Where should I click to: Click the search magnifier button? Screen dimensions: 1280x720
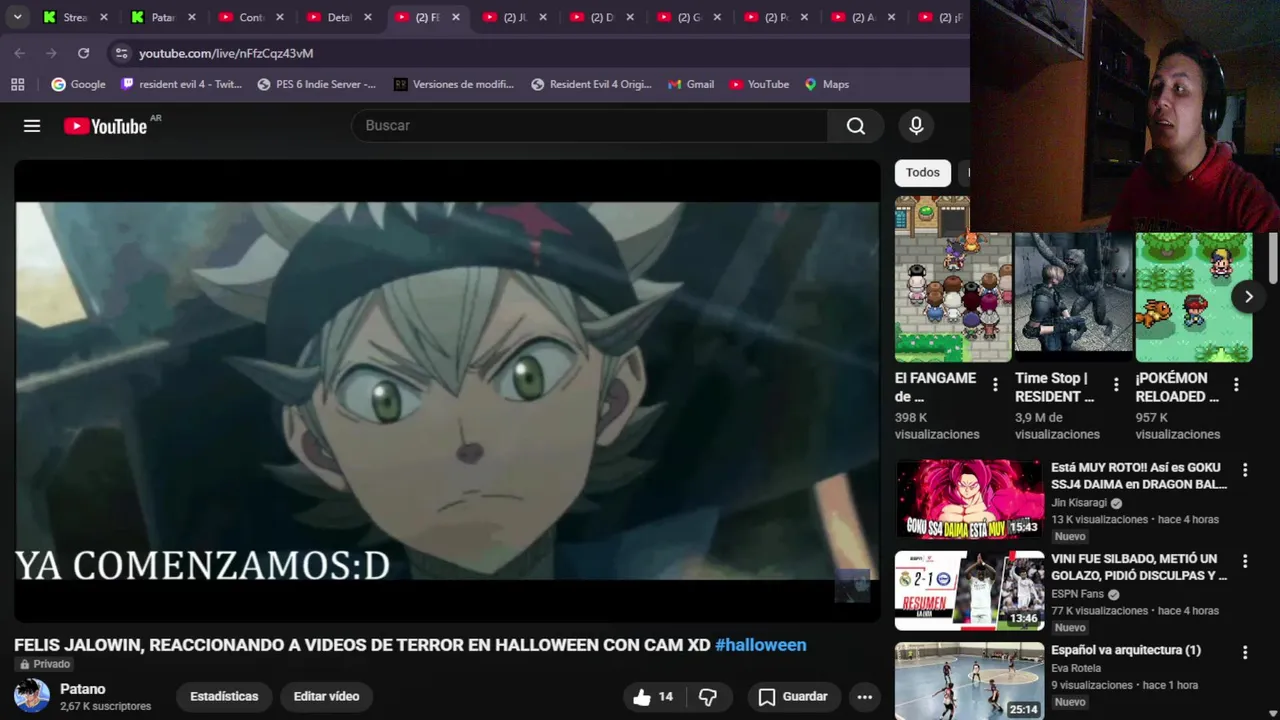click(855, 126)
